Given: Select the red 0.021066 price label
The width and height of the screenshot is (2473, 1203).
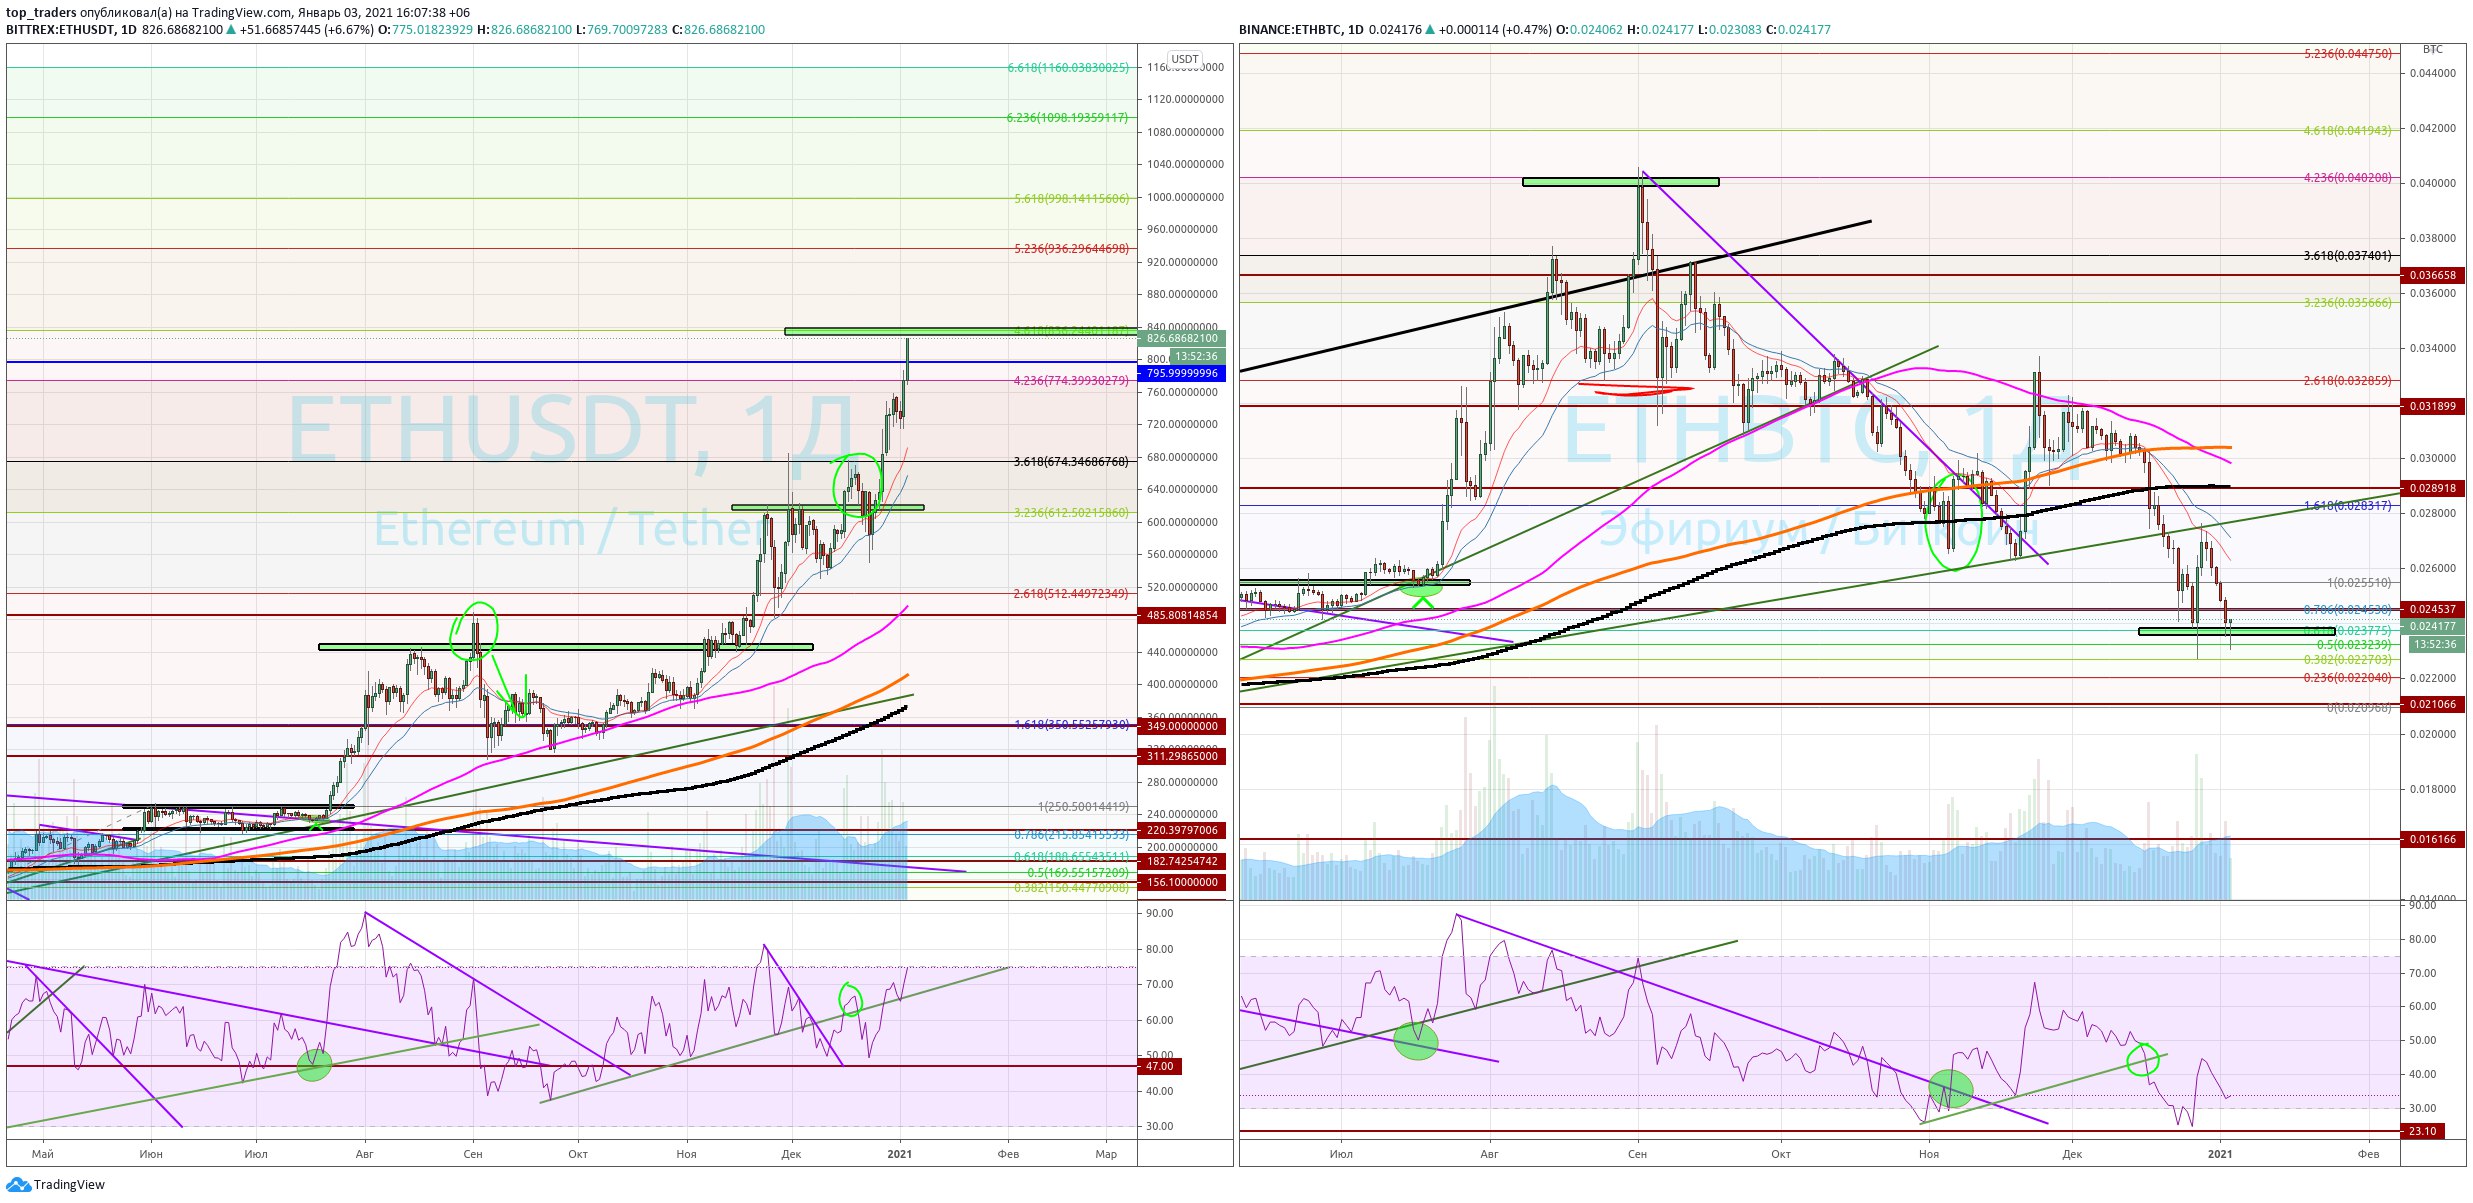Looking at the screenshot, I should click(2432, 704).
